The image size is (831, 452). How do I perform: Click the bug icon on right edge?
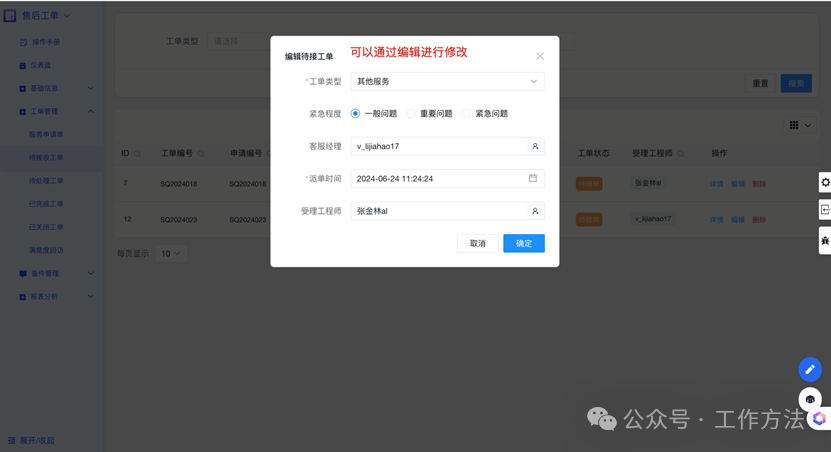tap(825, 241)
